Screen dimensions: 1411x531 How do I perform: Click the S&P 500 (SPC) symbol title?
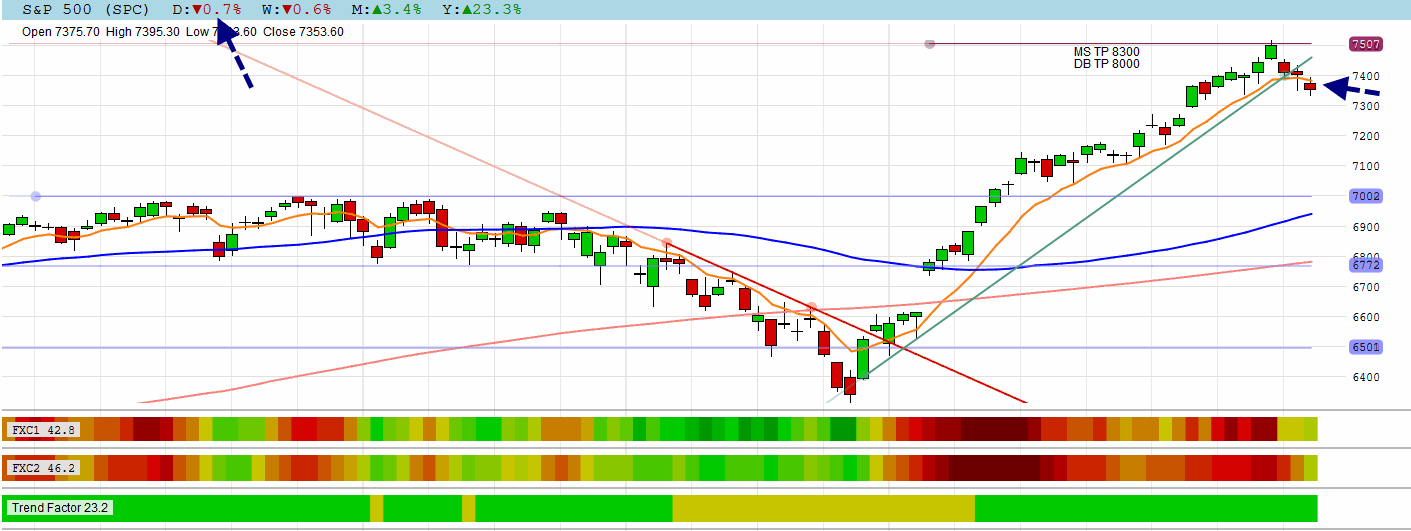coord(86,9)
